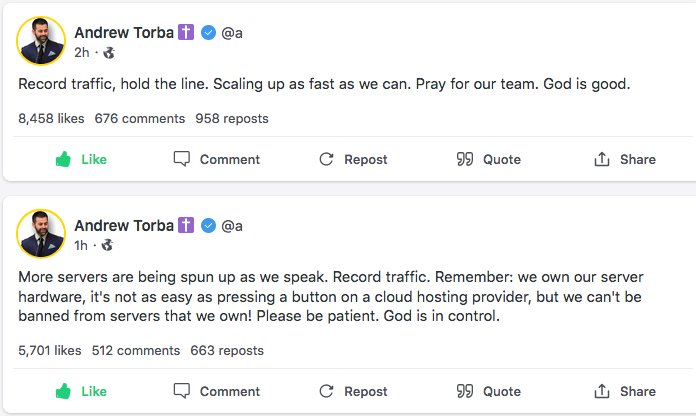Open Andrew Torba avatar on second post
Viewport: 696px width, 416px height.
click(41, 234)
